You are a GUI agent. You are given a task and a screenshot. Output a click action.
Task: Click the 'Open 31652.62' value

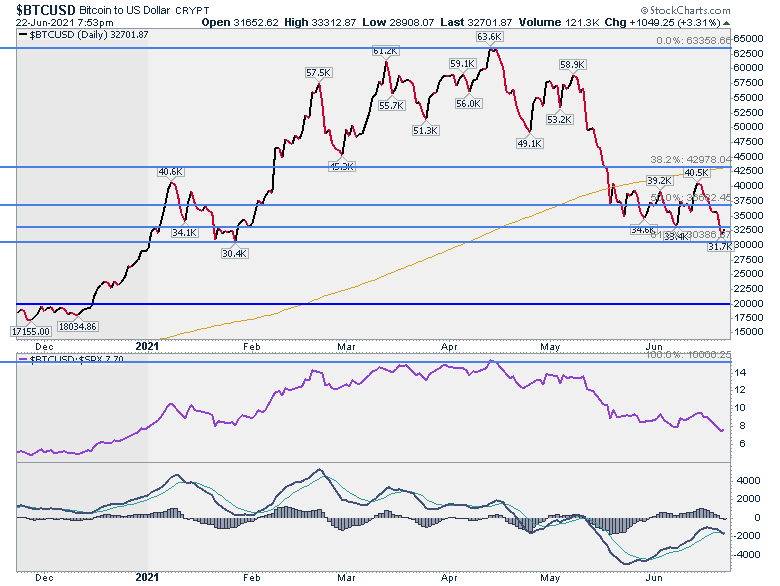(240, 22)
